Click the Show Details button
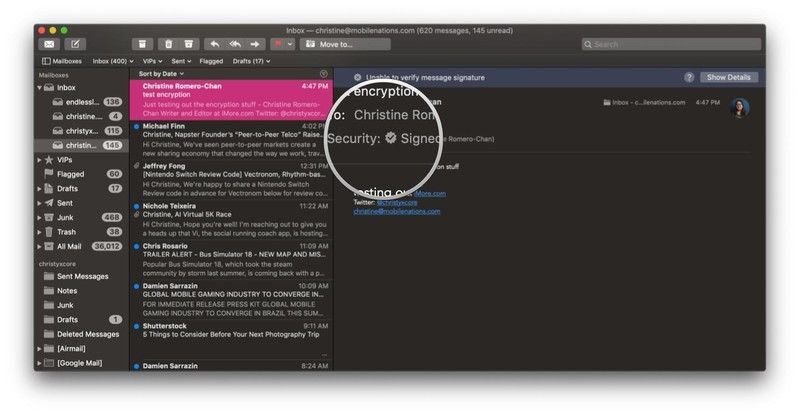Image resolution: width=800 pixels, height=415 pixels. pyautogui.click(x=729, y=78)
